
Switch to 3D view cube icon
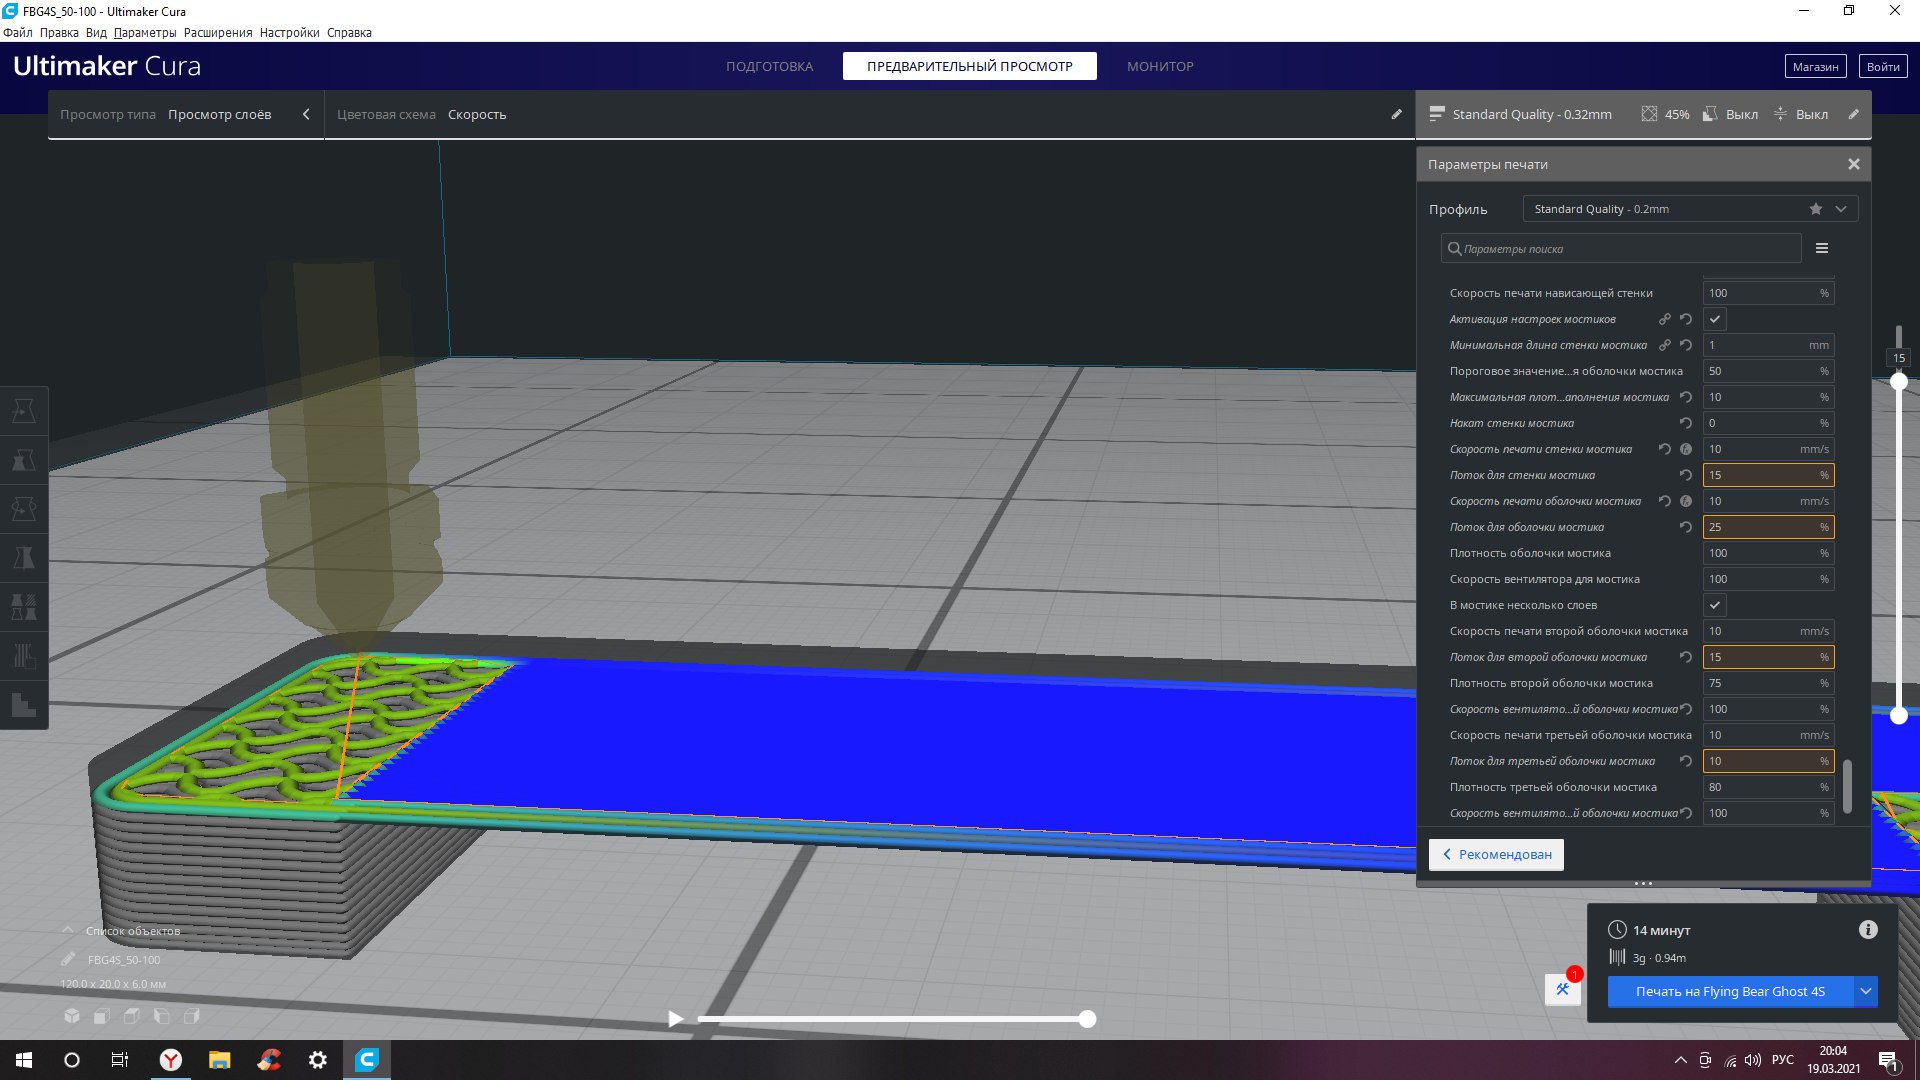(x=72, y=1016)
